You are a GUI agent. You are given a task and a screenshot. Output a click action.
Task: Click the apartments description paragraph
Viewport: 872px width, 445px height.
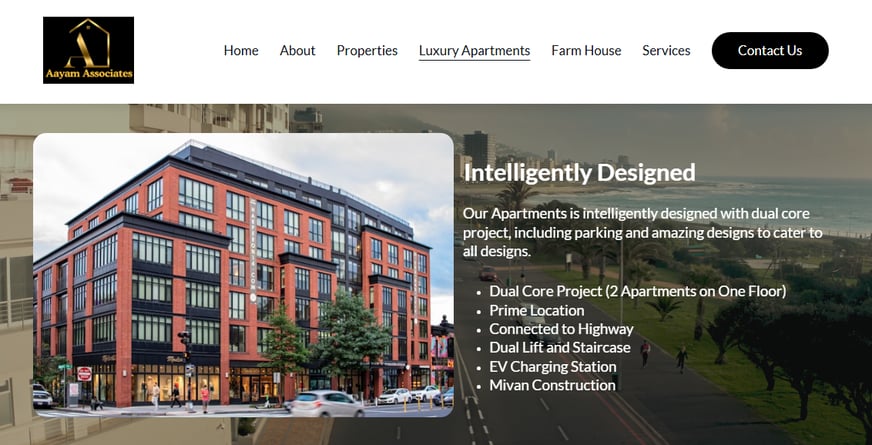point(642,233)
